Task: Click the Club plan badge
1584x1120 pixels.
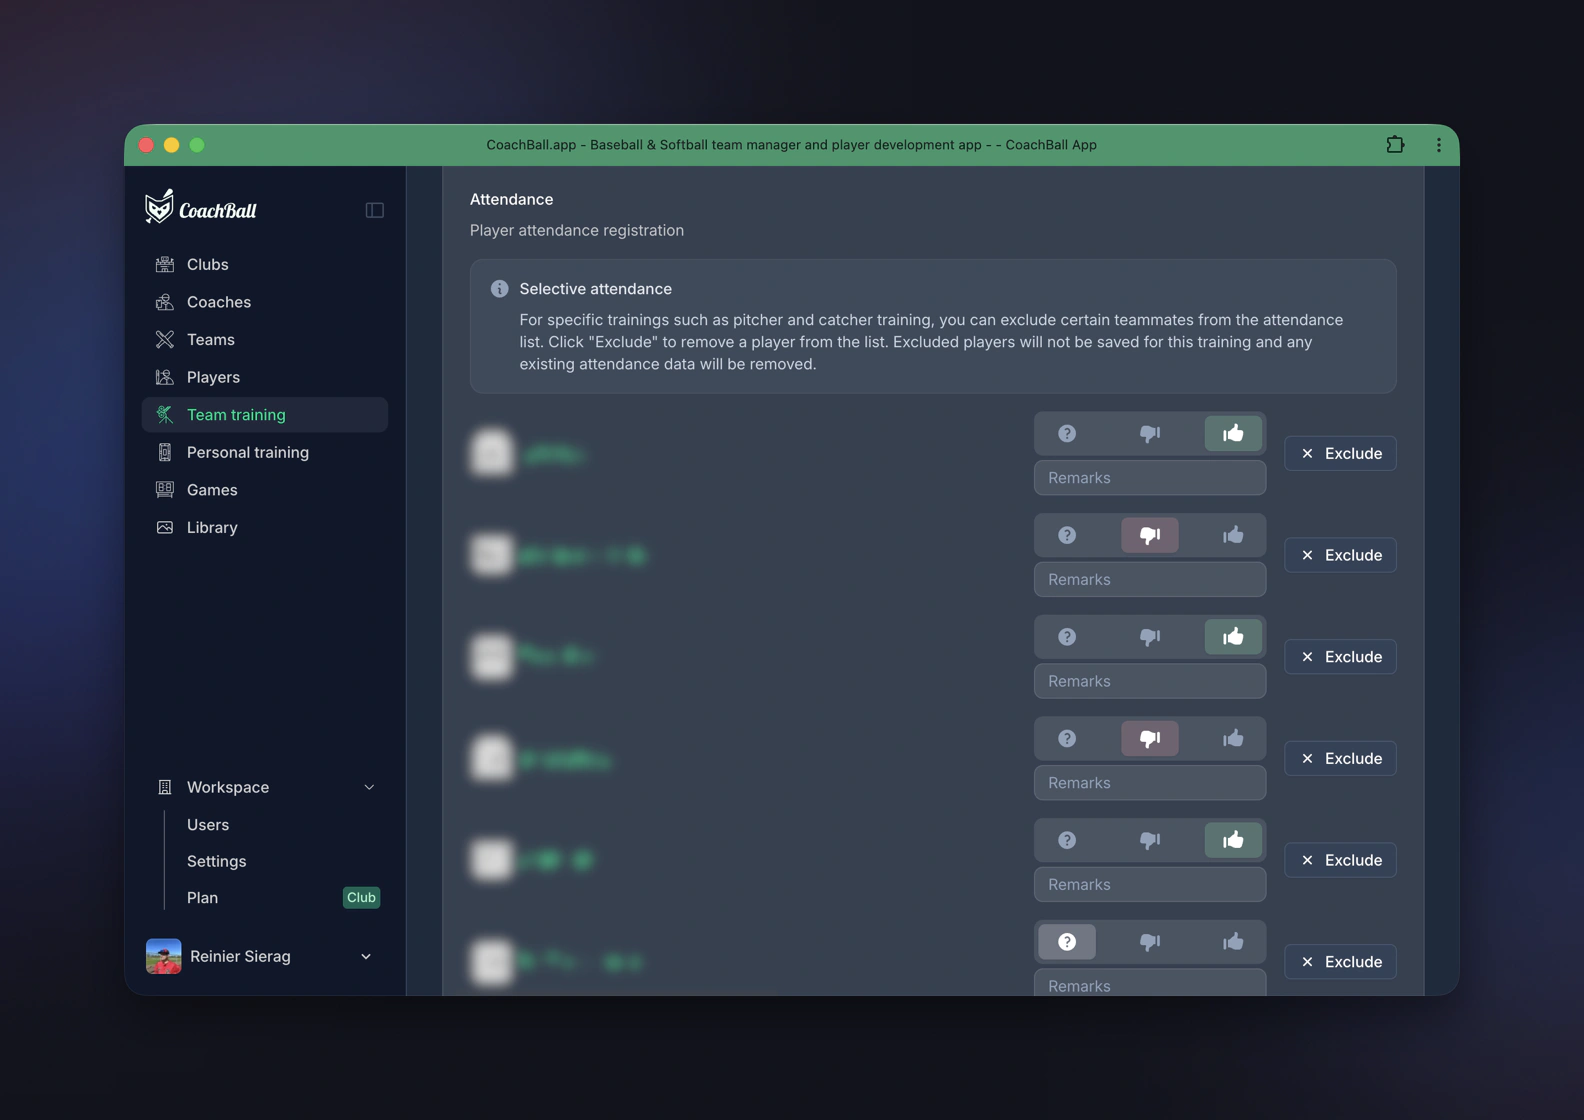Action: pos(361,897)
